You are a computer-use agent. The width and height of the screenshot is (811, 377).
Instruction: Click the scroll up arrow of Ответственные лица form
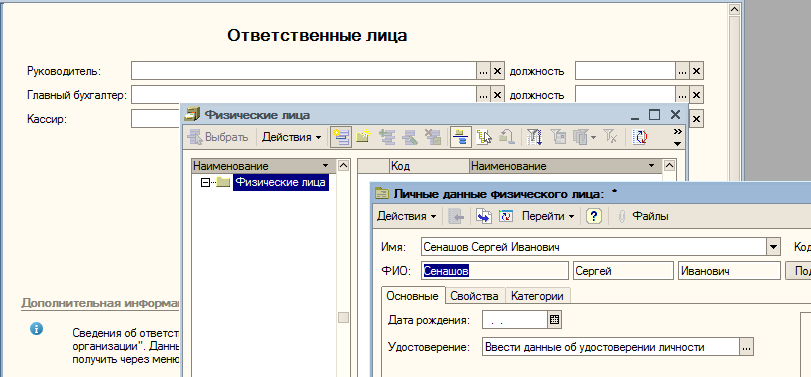point(734,9)
